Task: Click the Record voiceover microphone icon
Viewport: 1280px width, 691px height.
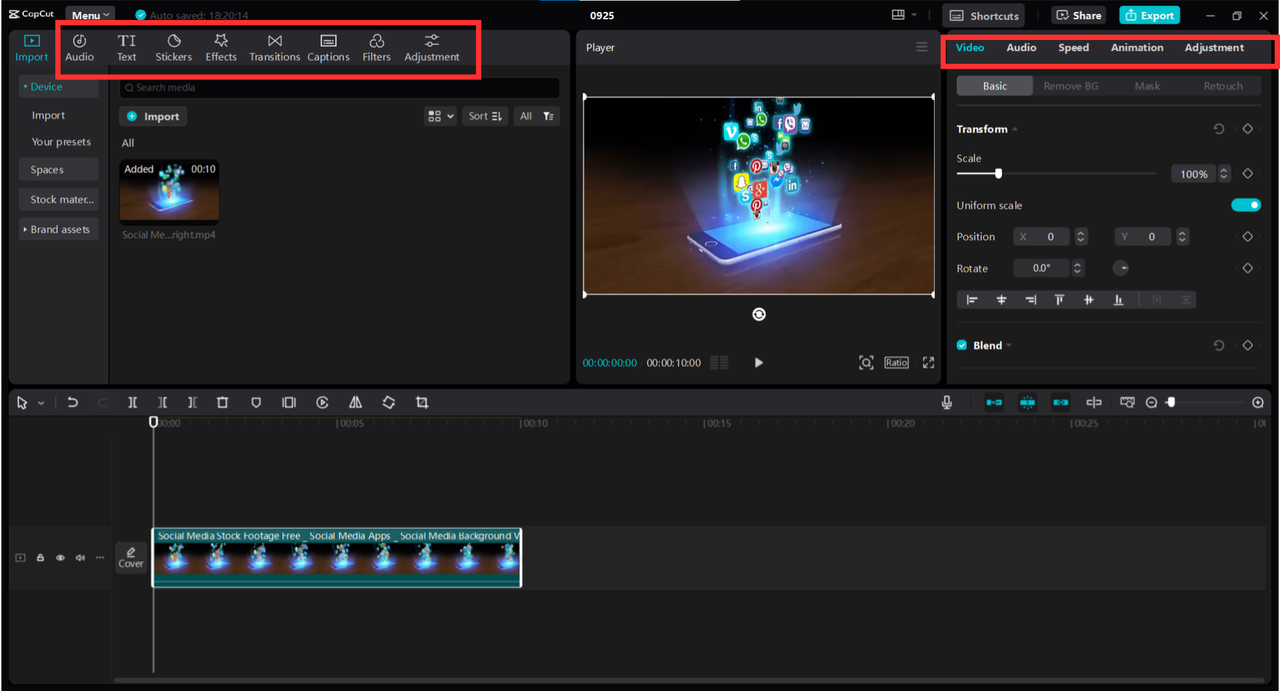Action: tap(946, 402)
